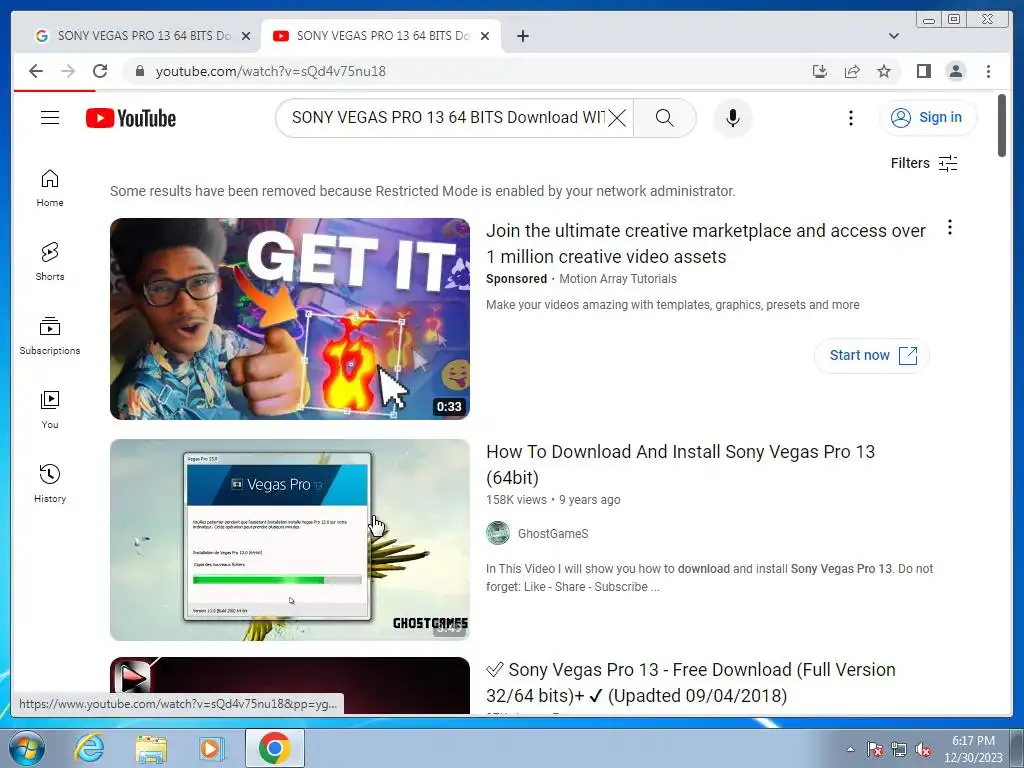Viewport: 1024px width, 768px height.
Task: Click the GhostGameS channel avatar
Action: [498, 533]
